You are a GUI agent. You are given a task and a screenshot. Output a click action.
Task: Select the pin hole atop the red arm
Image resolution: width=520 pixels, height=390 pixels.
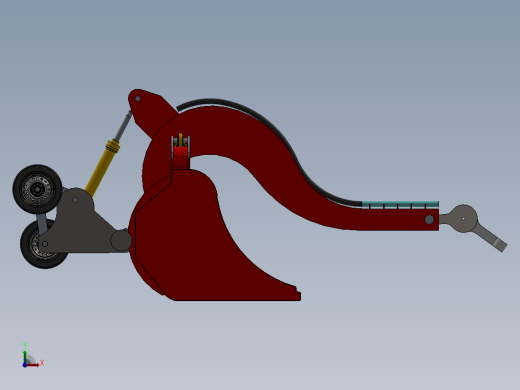[138, 99]
